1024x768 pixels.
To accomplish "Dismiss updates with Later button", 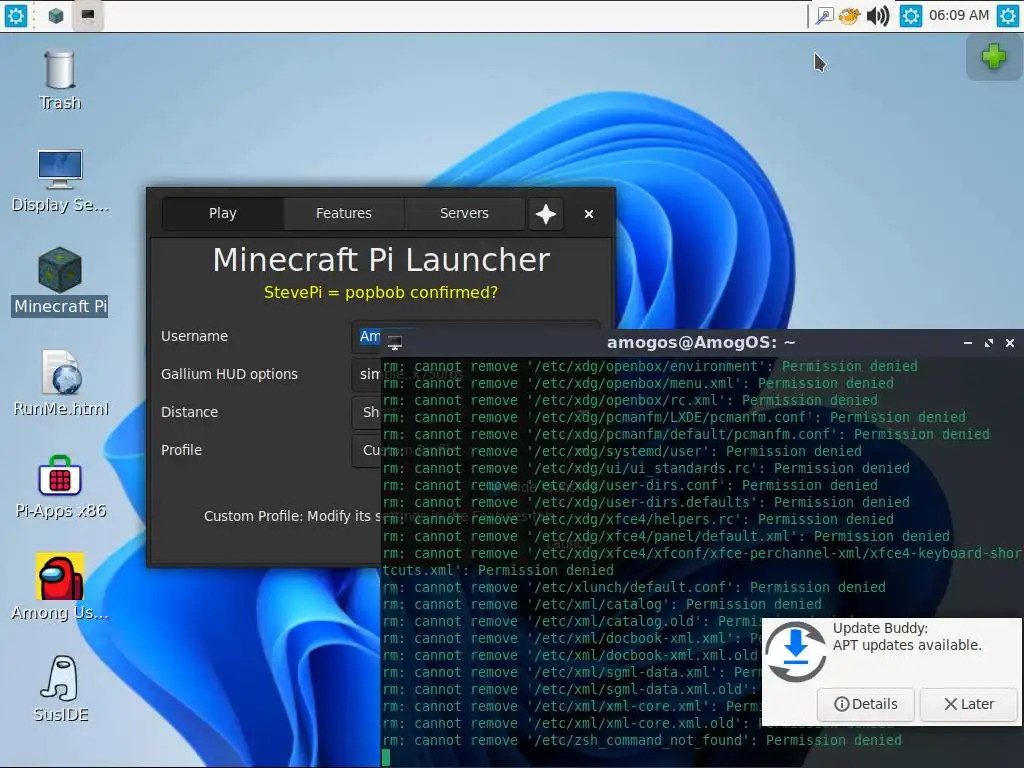I will (x=969, y=704).
